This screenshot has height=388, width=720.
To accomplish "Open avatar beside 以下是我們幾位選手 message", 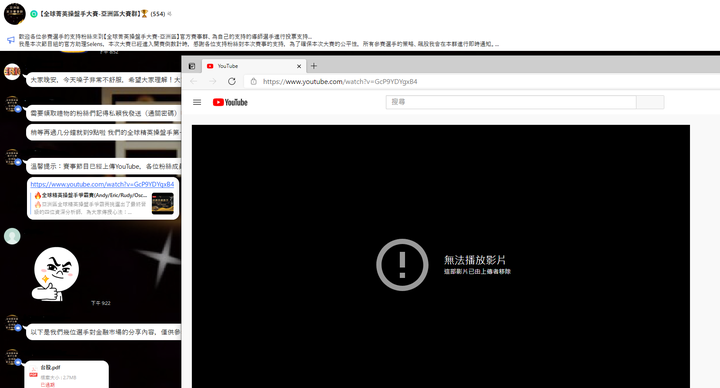I will (12, 323).
